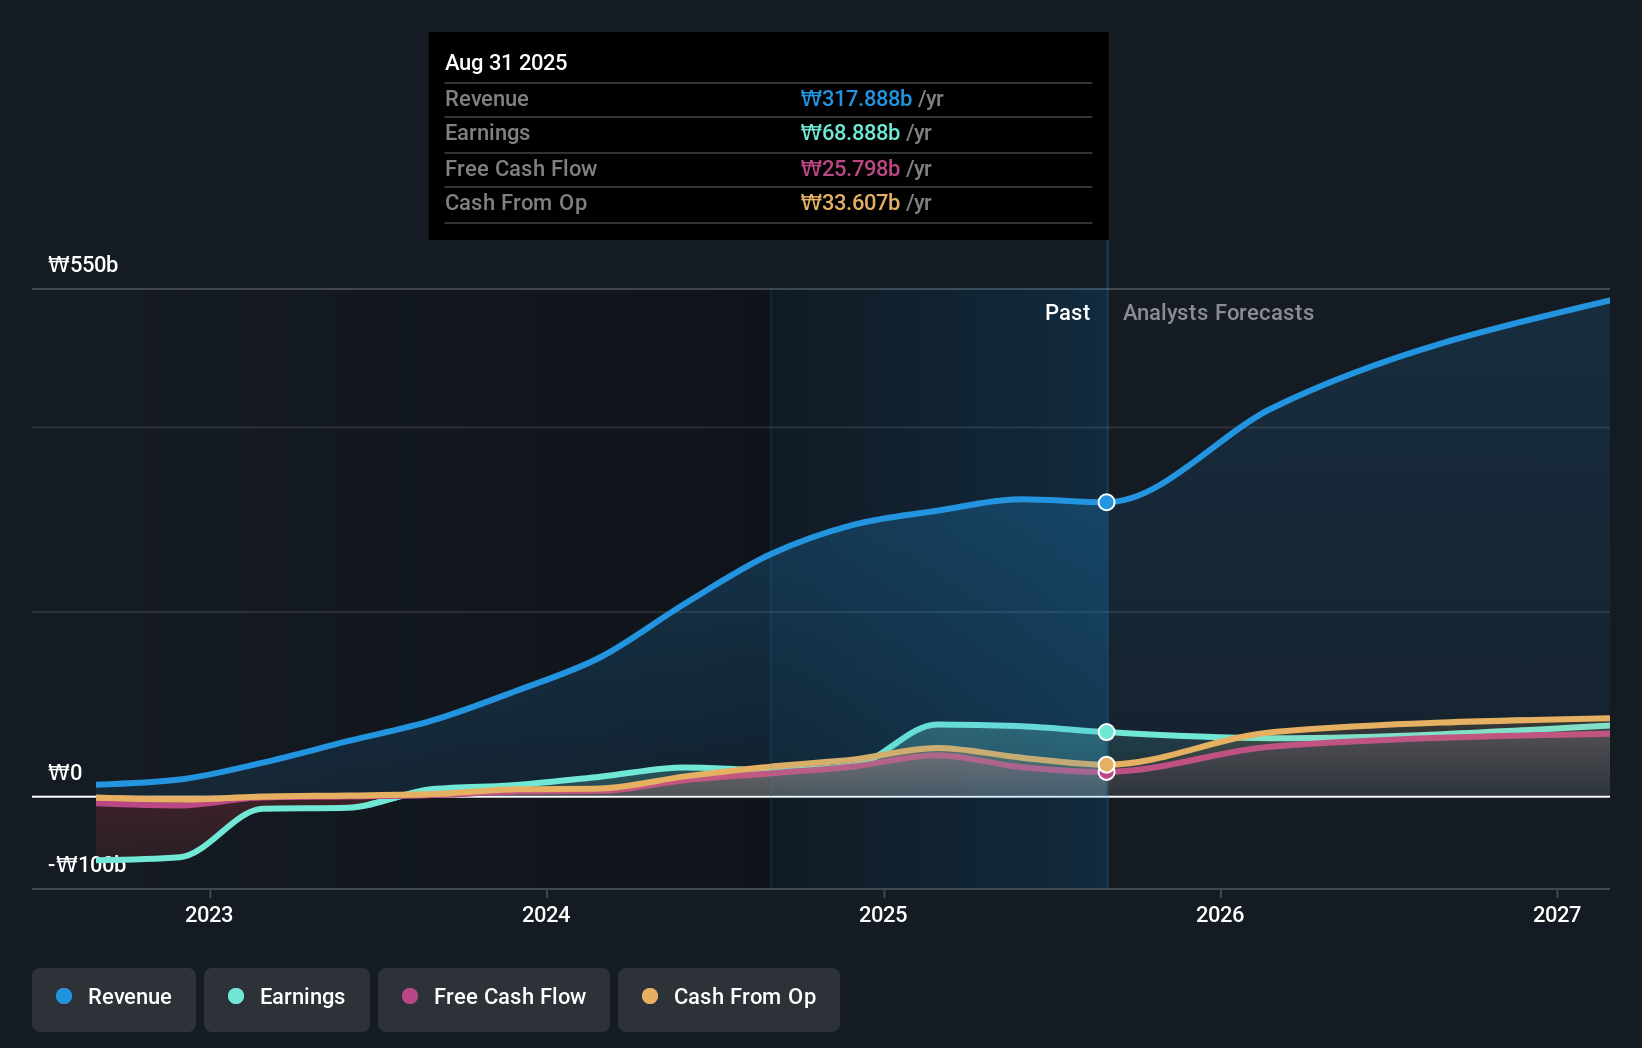Click the Revenue value in the tooltip
The image size is (1642, 1048).
pos(856,99)
